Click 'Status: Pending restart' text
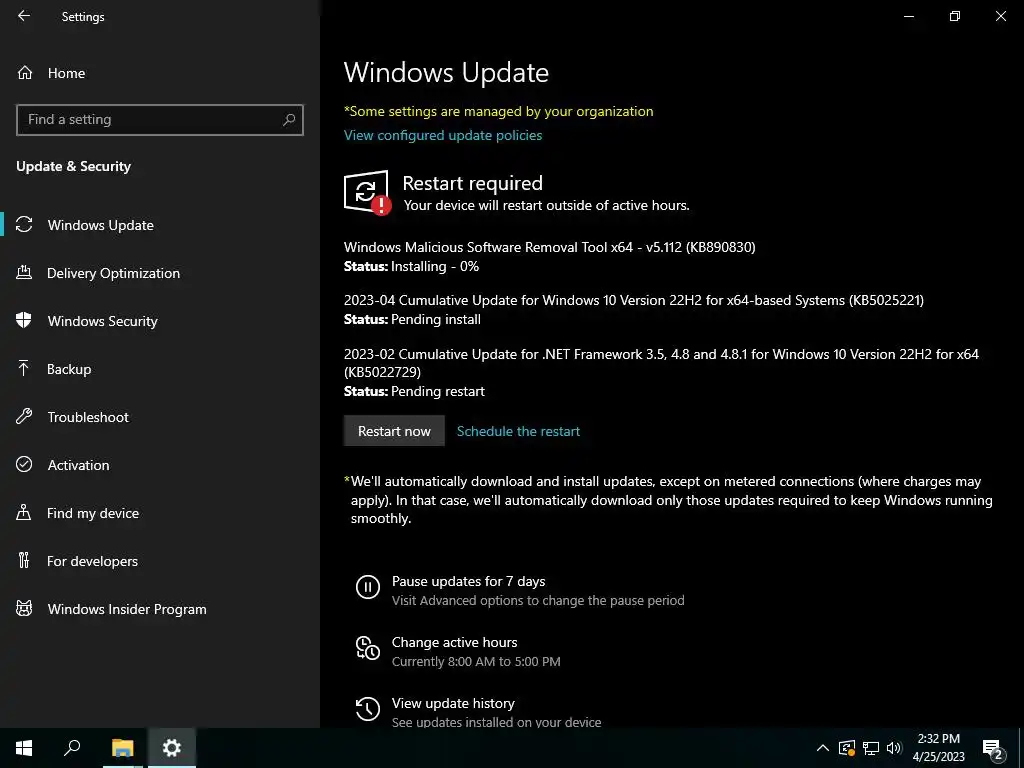Viewport: 1024px width, 768px height. (414, 391)
